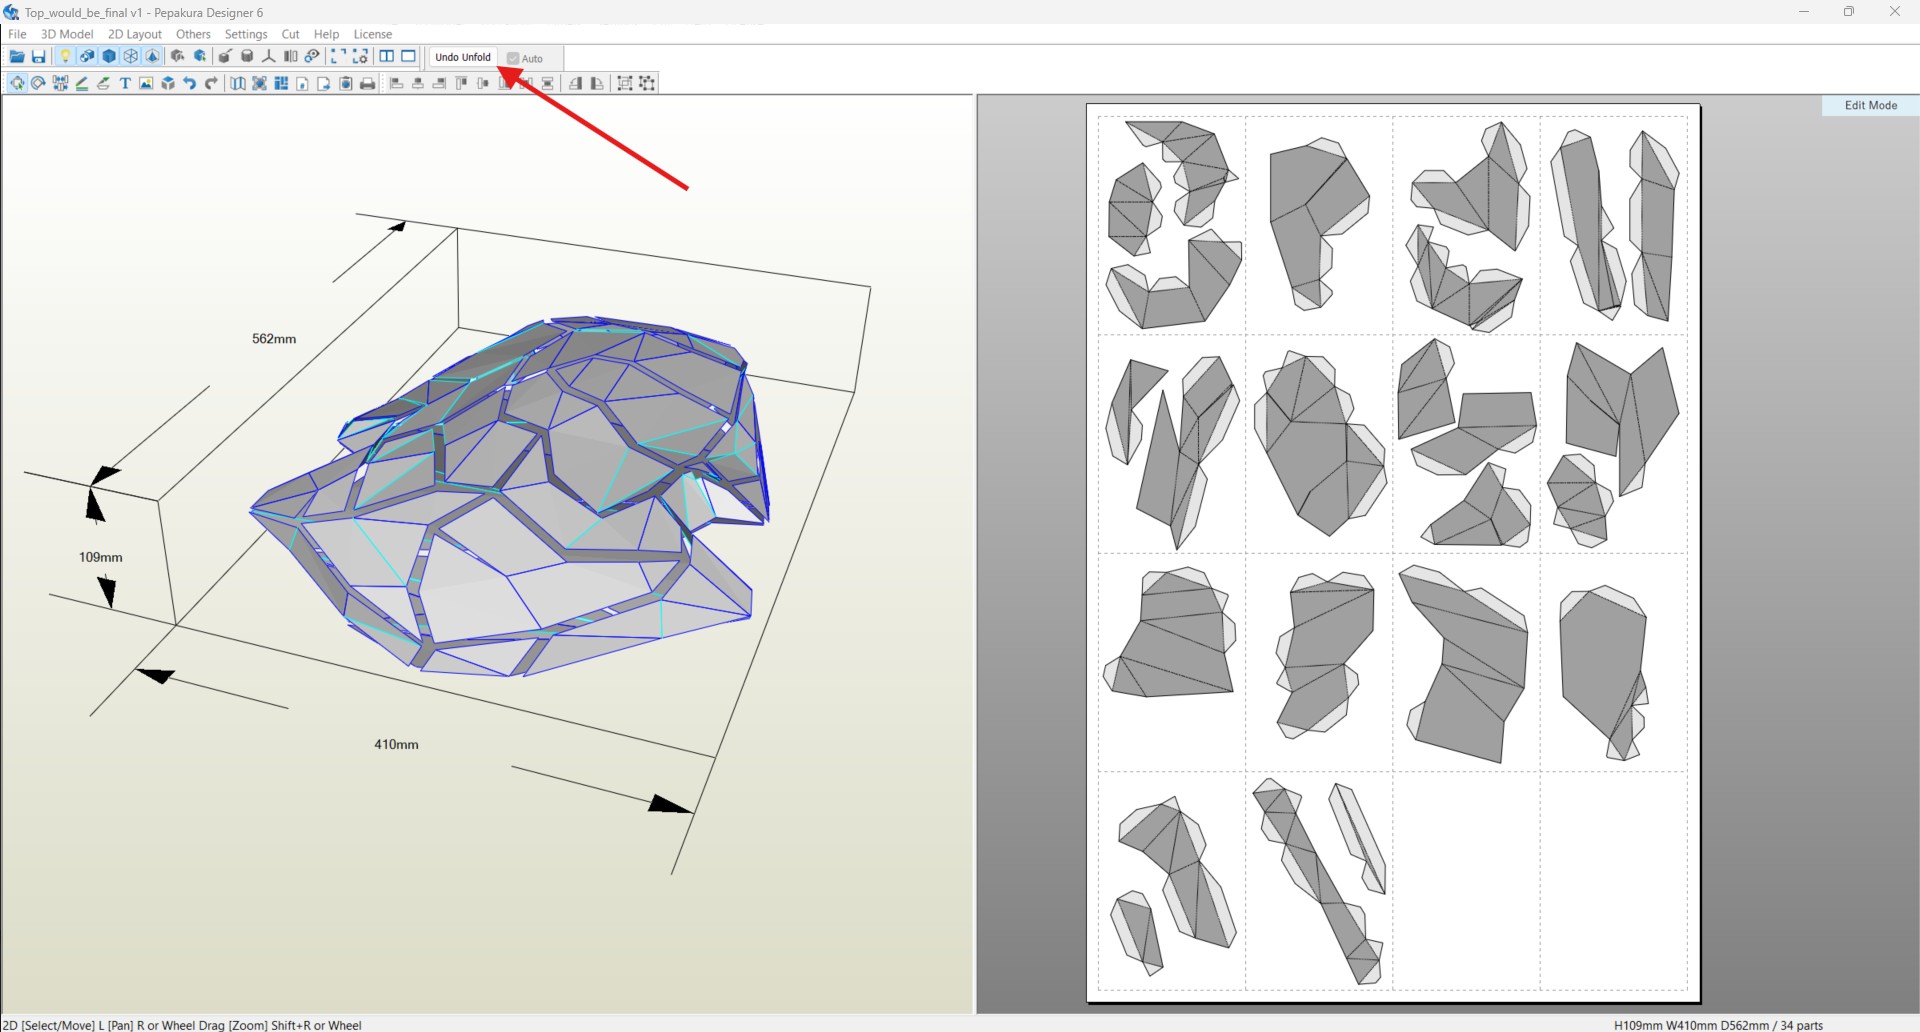The image size is (1920, 1032).
Task: Open the Cut menu
Action: pos(290,34)
